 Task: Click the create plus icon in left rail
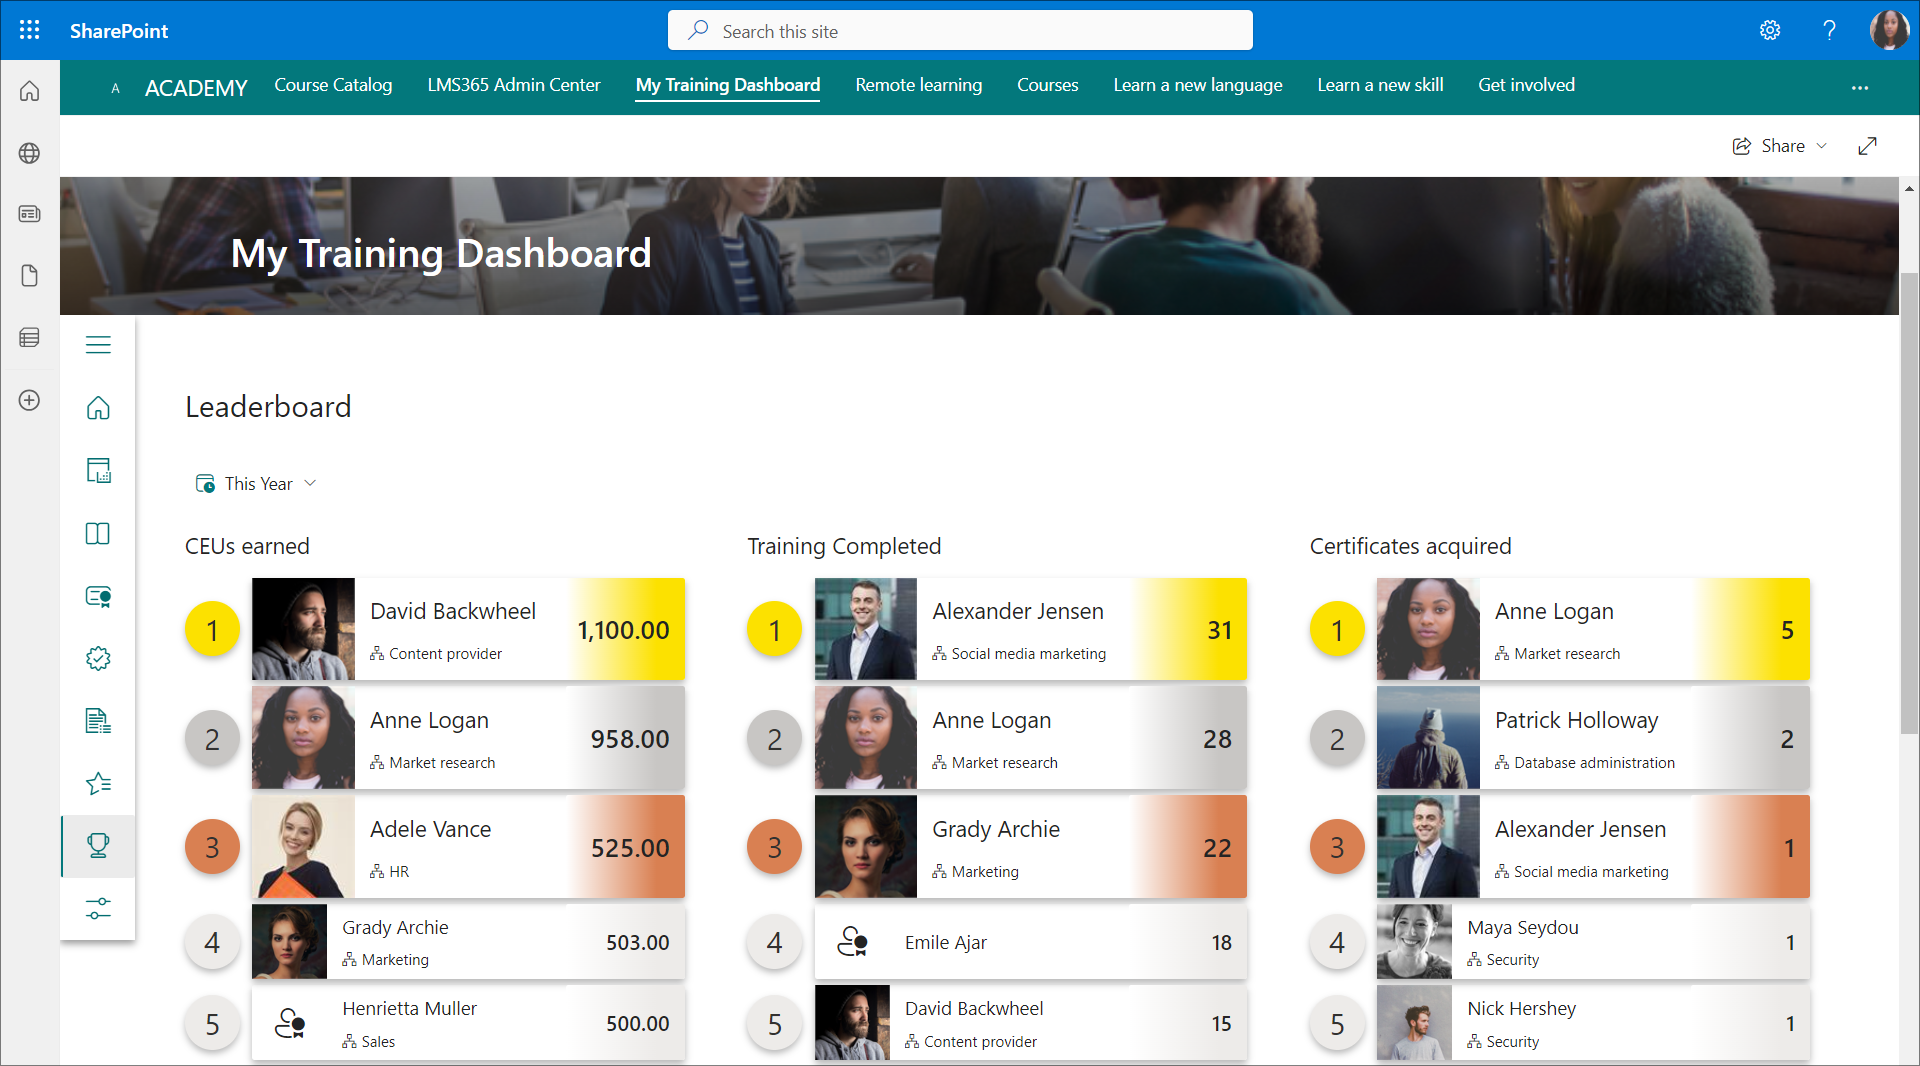click(x=29, y=400)
